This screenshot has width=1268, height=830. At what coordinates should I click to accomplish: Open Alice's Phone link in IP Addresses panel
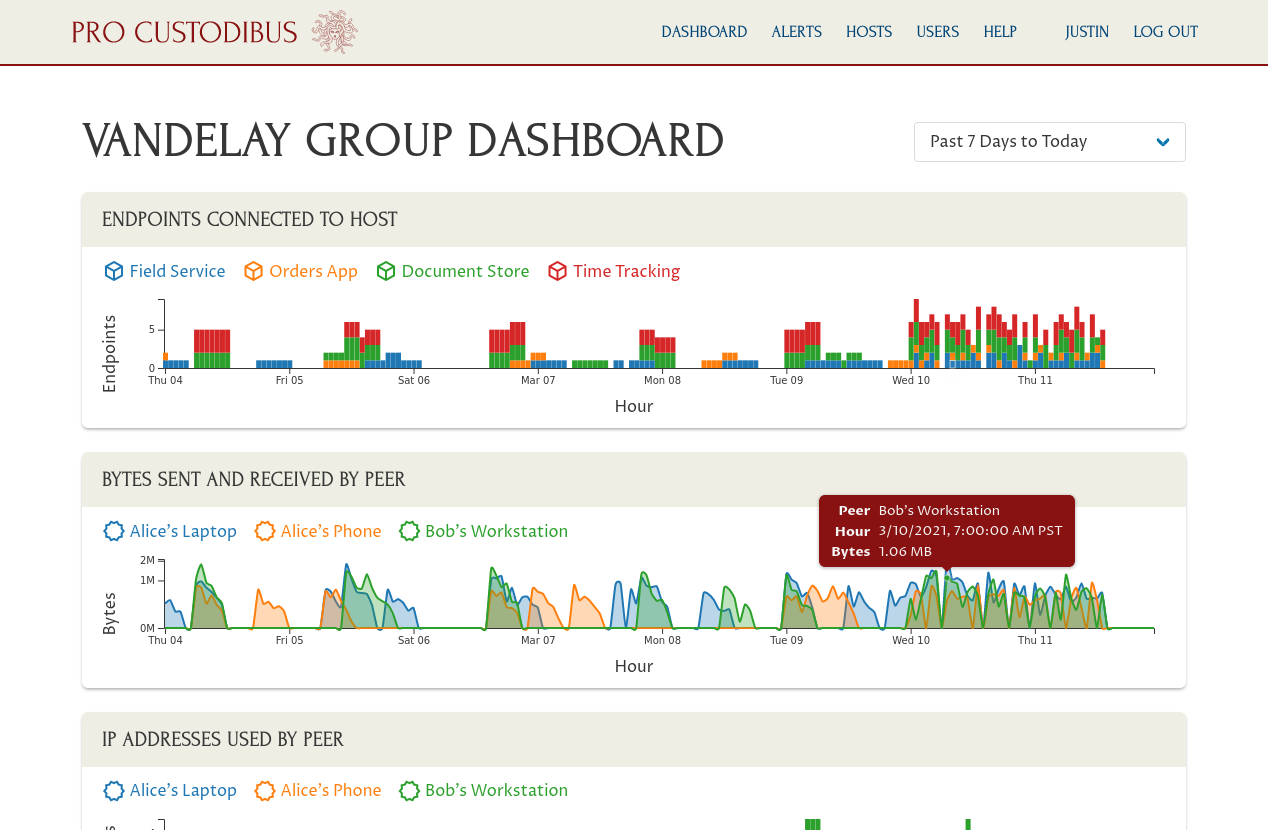331,791
